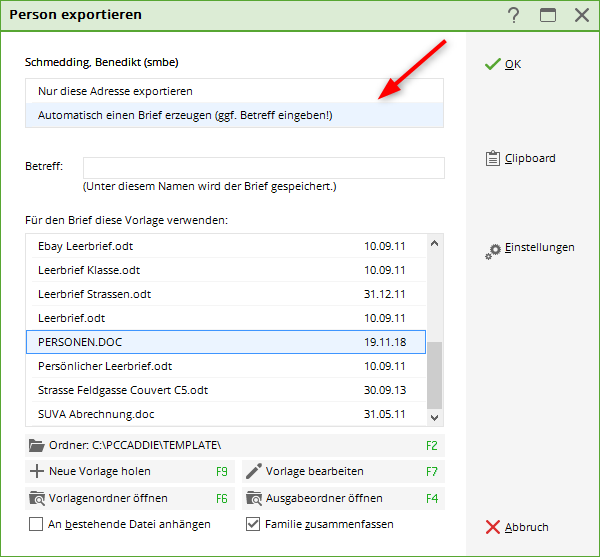
Task: Select SUVA Abrechnung.doc from template list
Action: coord(96,414)
